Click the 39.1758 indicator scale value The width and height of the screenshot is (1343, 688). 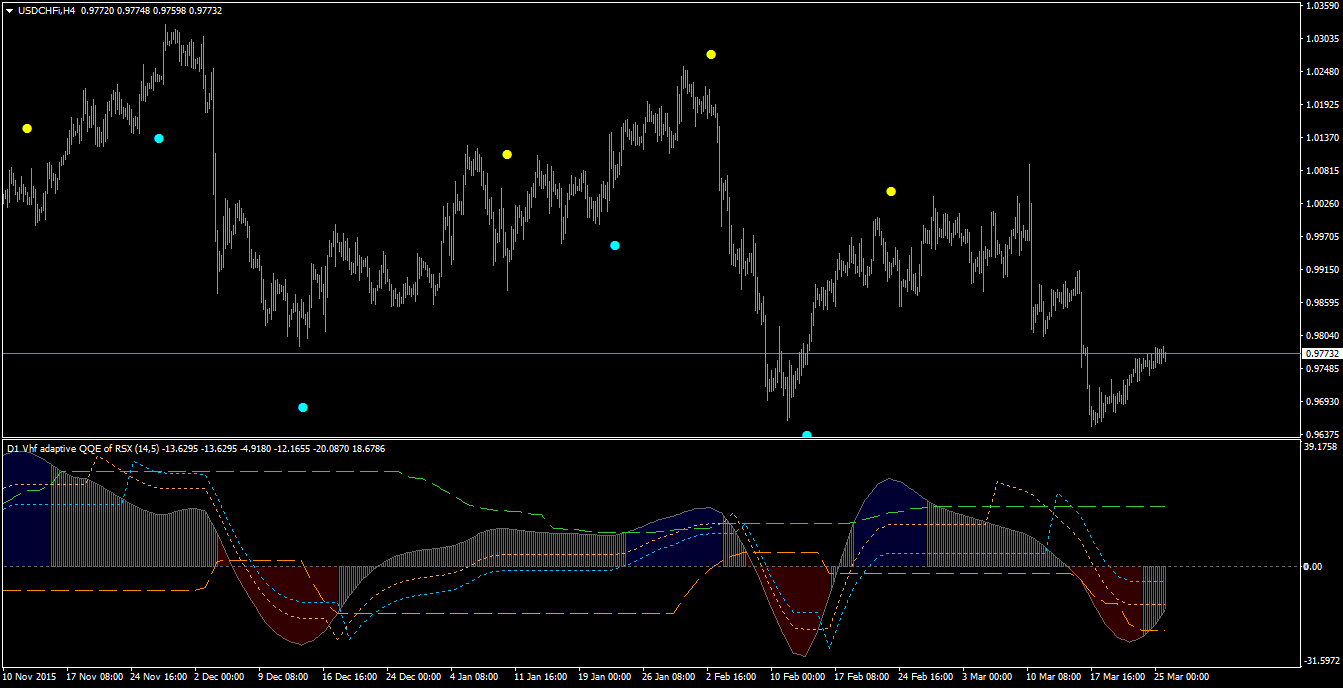pyautogui.click(x=1322, y=447)
